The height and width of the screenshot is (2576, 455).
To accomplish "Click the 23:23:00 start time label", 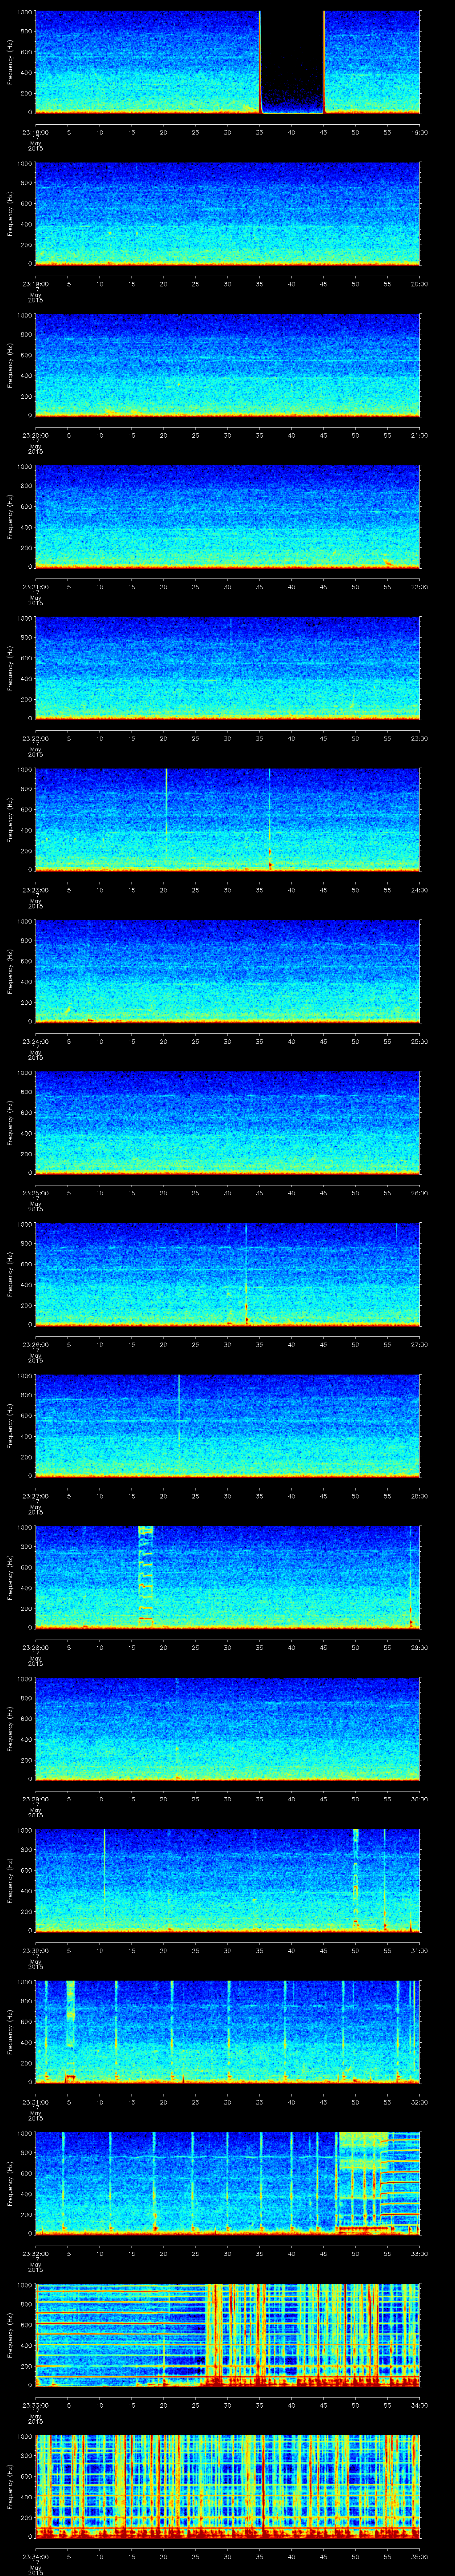I will click(35, 890).
